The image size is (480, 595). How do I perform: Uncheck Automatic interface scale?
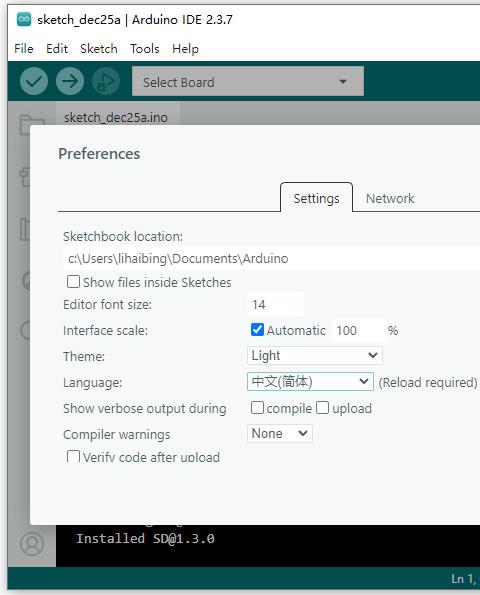(257, 330)
